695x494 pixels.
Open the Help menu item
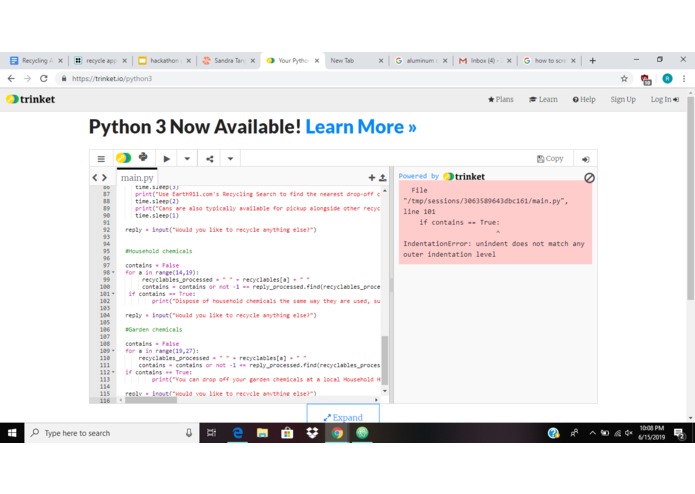click(x=584, y=99)
